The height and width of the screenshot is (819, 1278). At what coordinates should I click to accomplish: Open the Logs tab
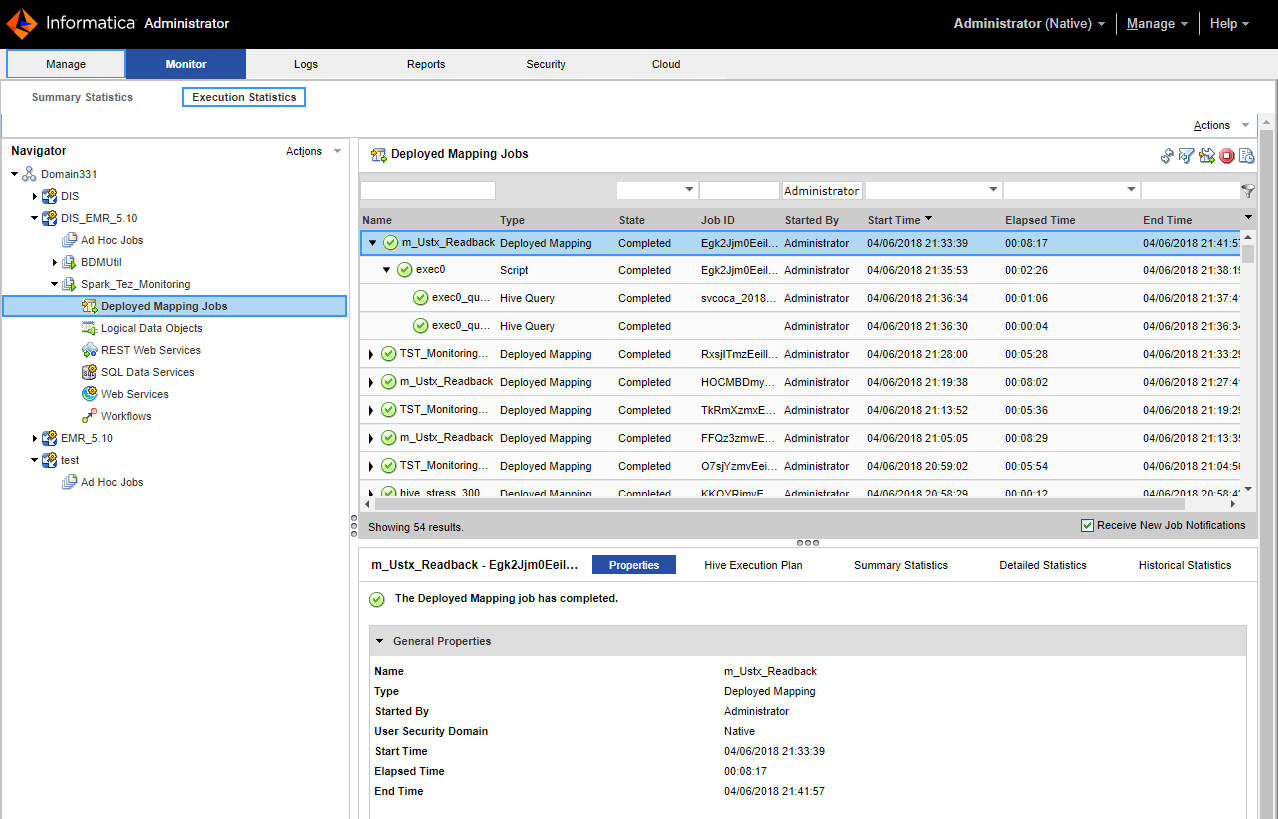click(306, 64)
